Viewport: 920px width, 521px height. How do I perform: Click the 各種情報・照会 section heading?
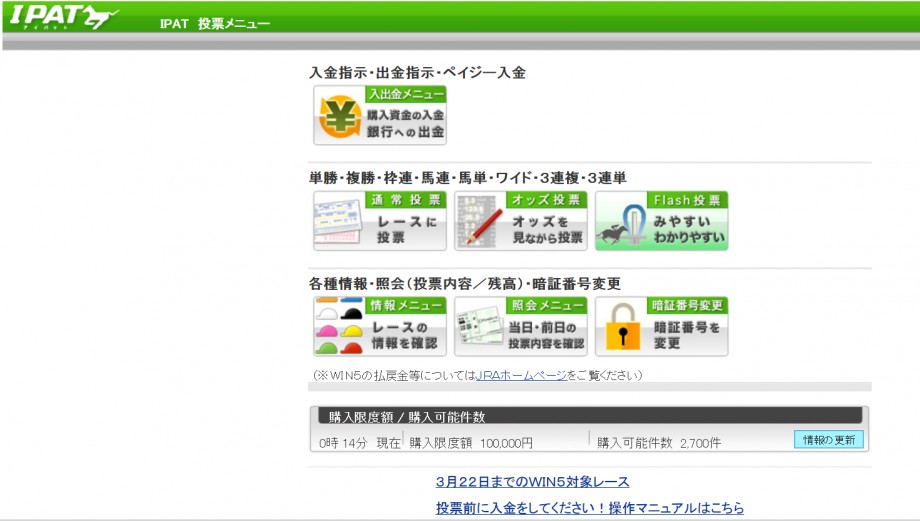tap(465, 284)
